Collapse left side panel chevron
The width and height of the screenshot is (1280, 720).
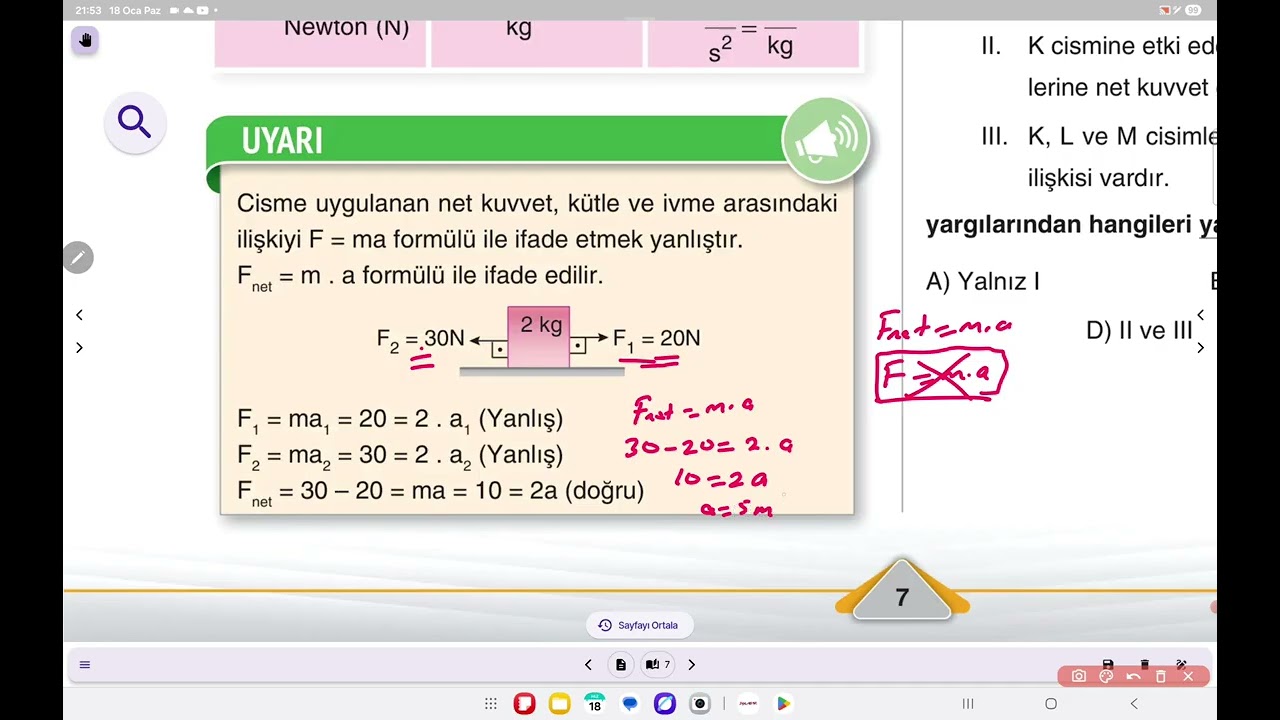point(79,315)
